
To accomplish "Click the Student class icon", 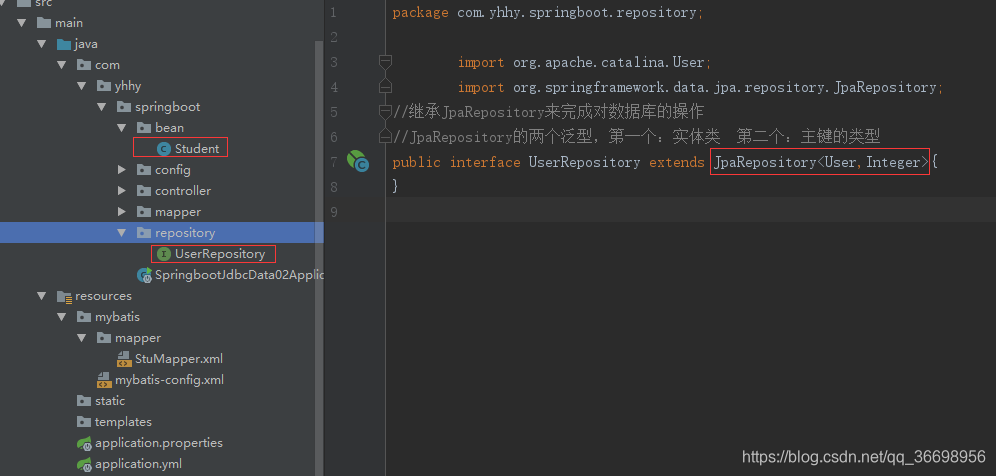I will 163,149.
